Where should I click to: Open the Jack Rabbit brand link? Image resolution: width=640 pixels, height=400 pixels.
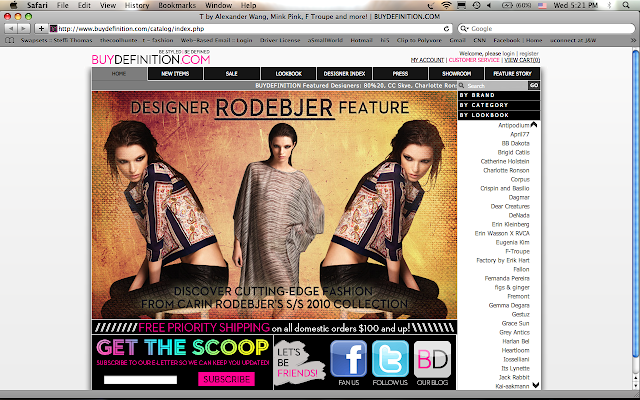pyautogui.click(x=514, y=377)
